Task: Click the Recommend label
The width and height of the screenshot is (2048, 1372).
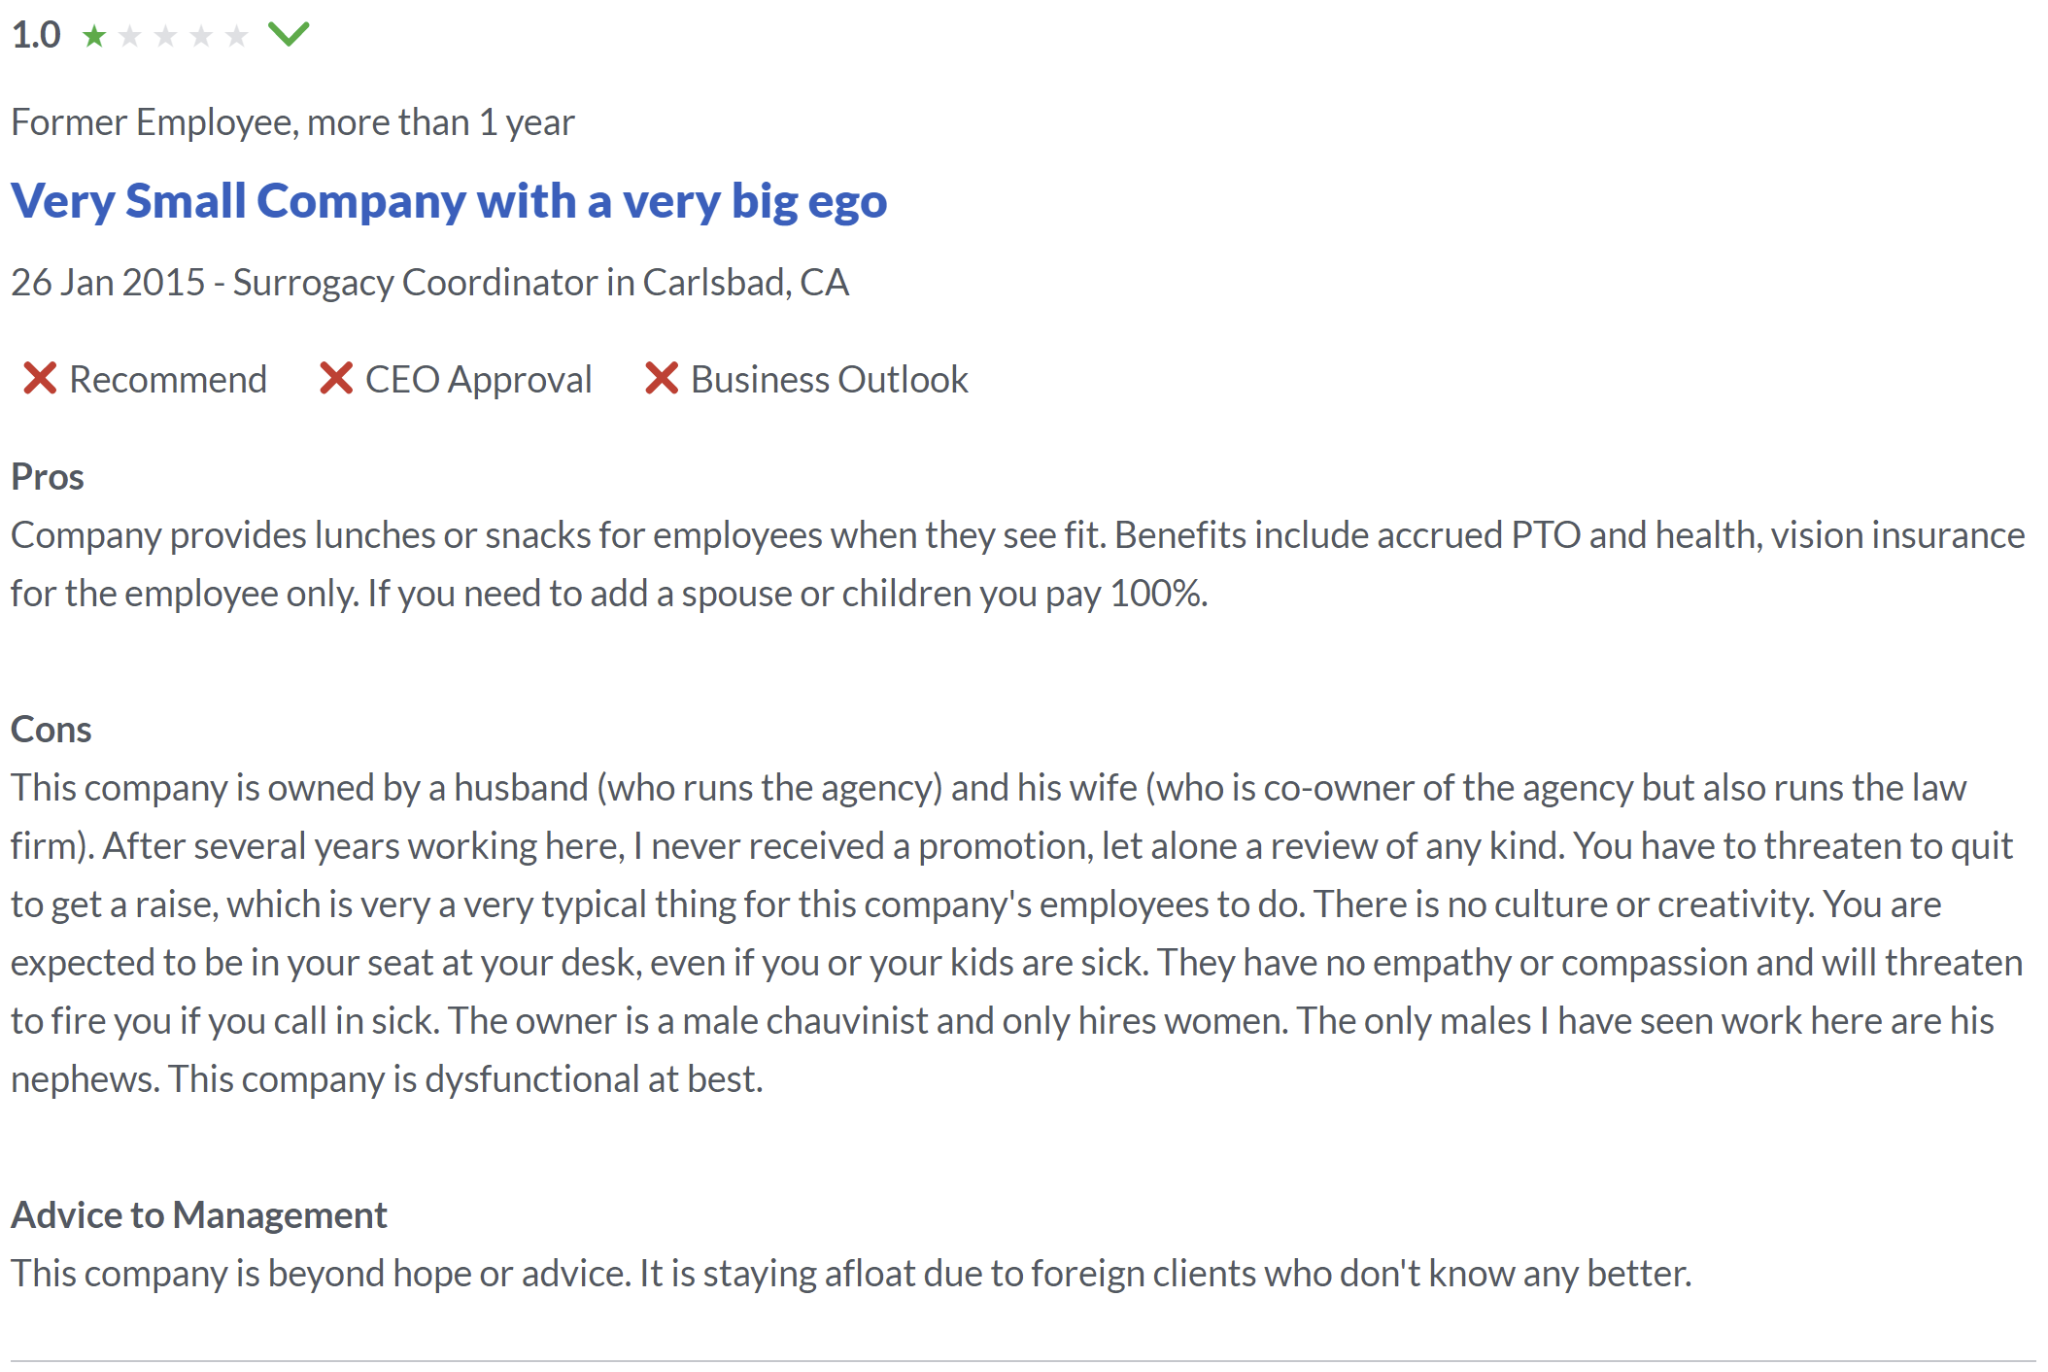Action: click(x=168, y=380)
